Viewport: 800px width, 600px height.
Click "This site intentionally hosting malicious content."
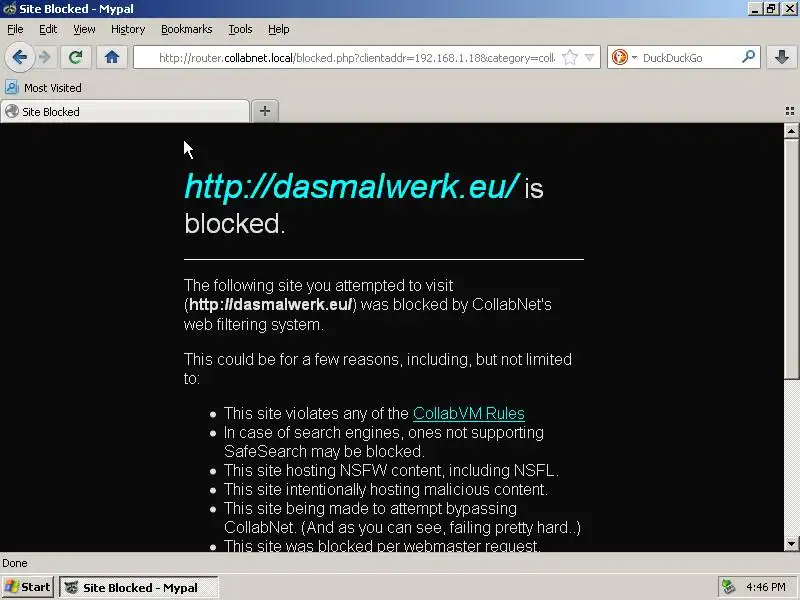386,489
